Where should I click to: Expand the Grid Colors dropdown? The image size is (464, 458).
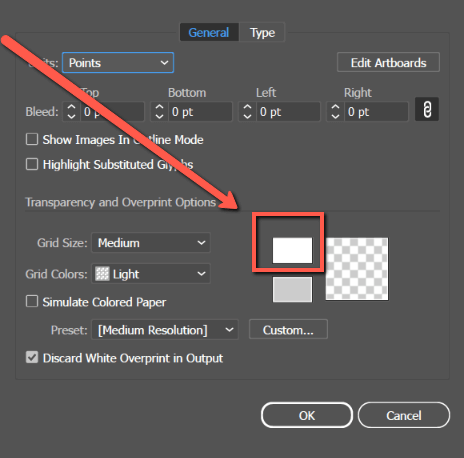(x=151, y=274)
